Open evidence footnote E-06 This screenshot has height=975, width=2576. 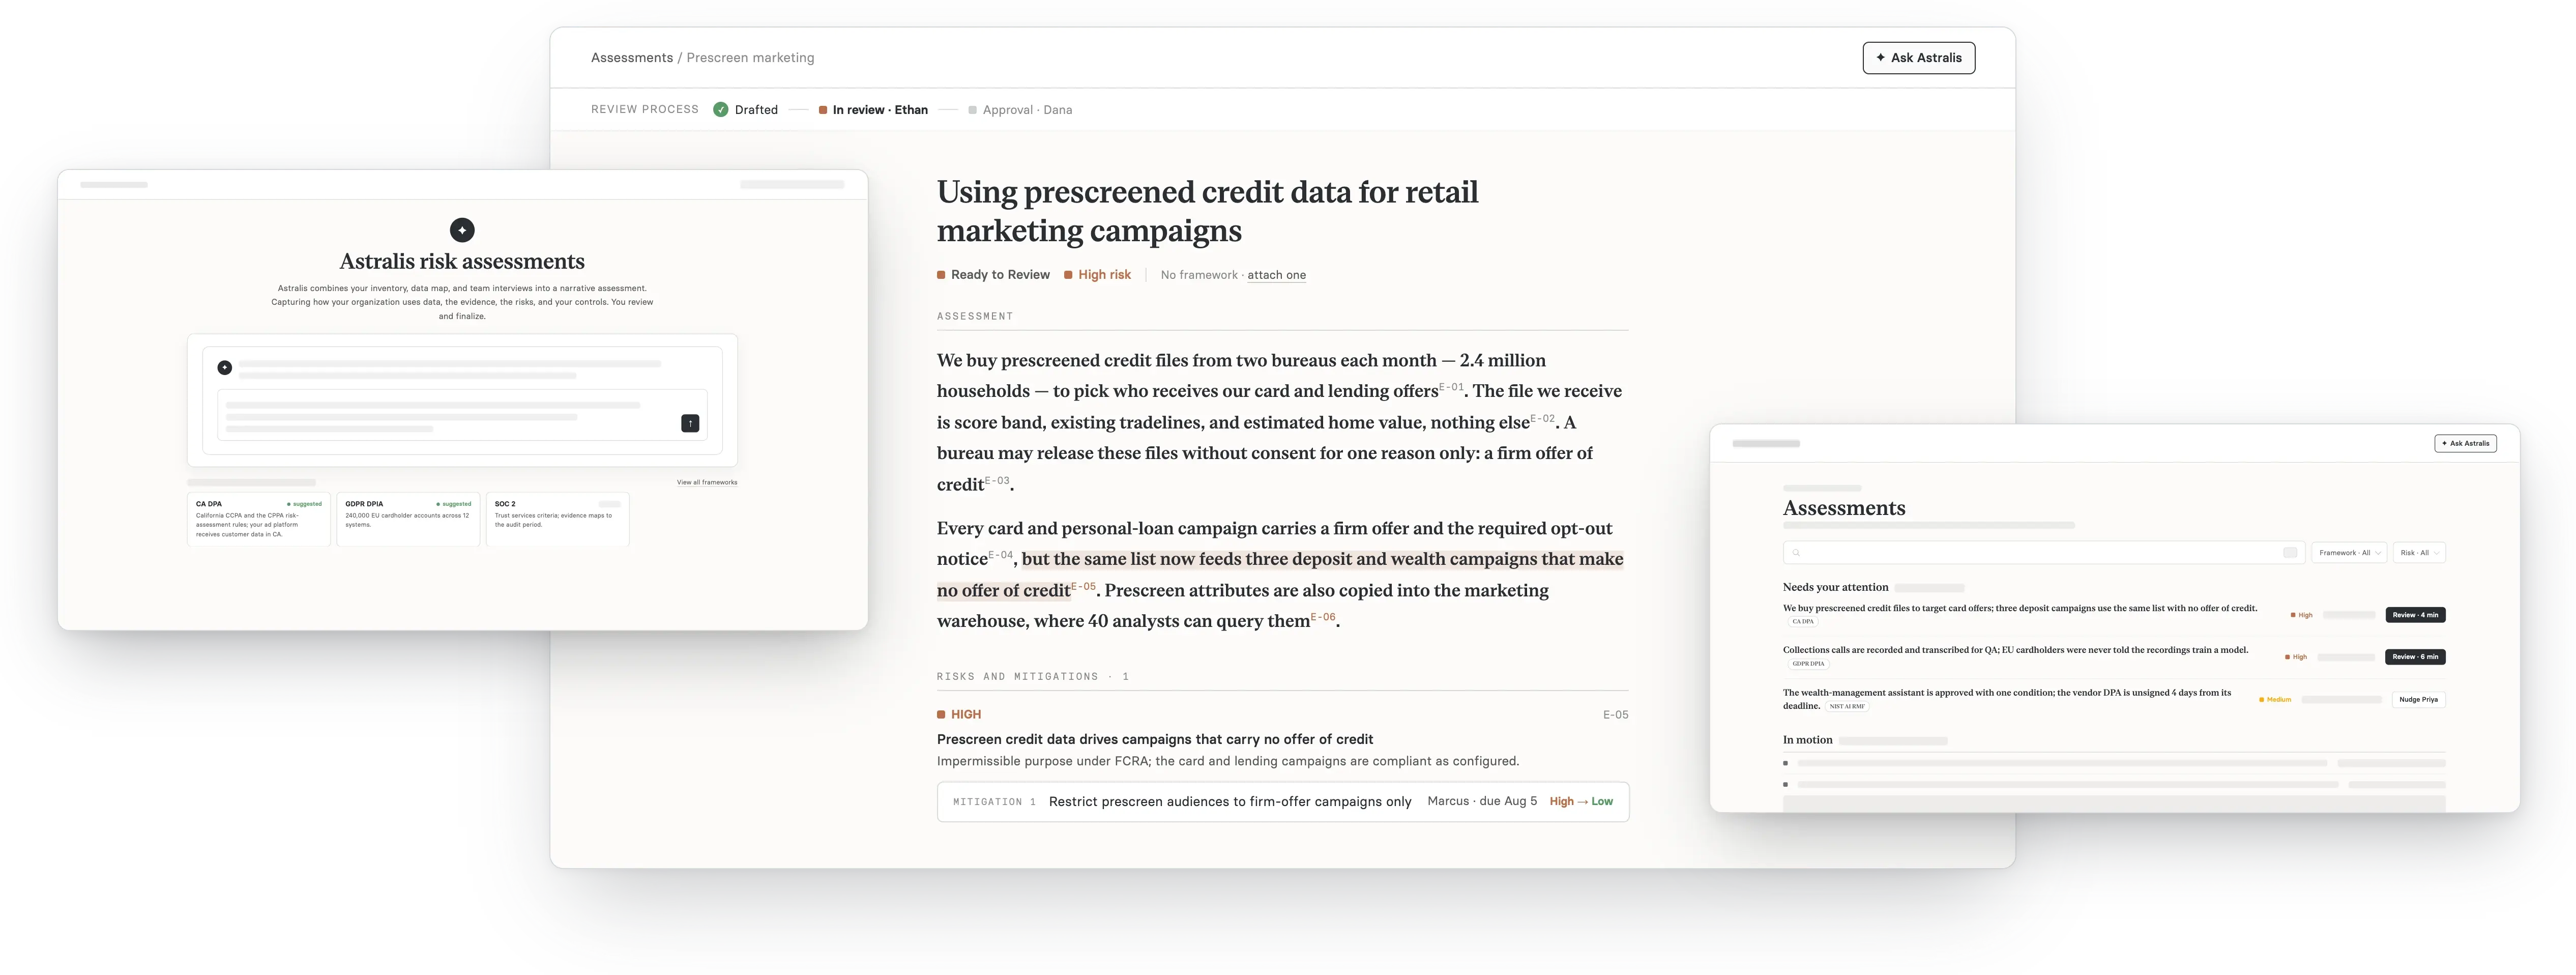1323,617
